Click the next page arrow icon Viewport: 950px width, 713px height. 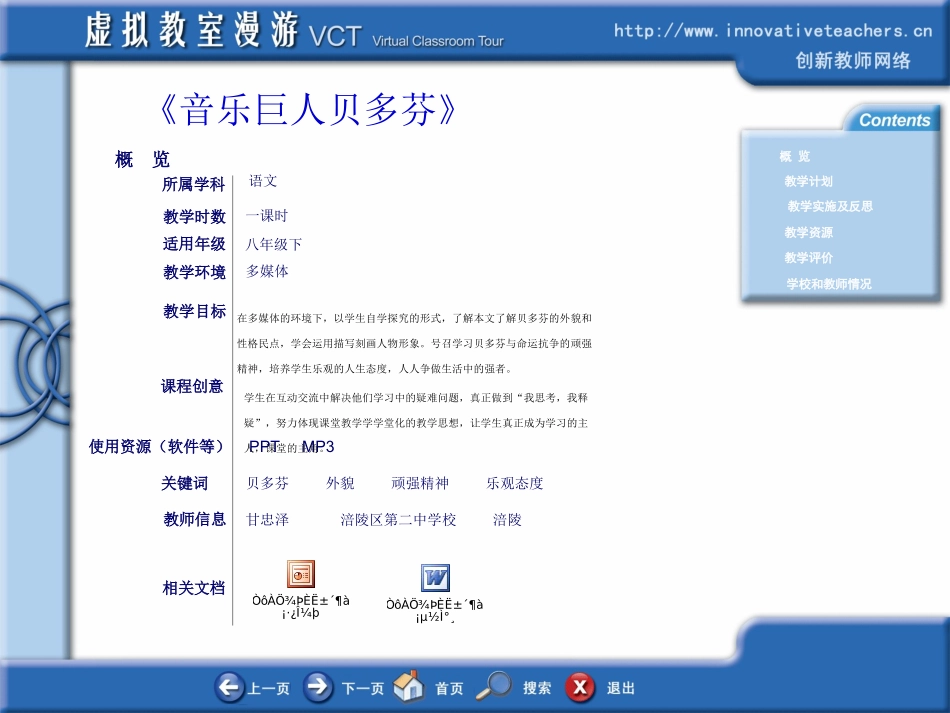(x=317, y=687)
